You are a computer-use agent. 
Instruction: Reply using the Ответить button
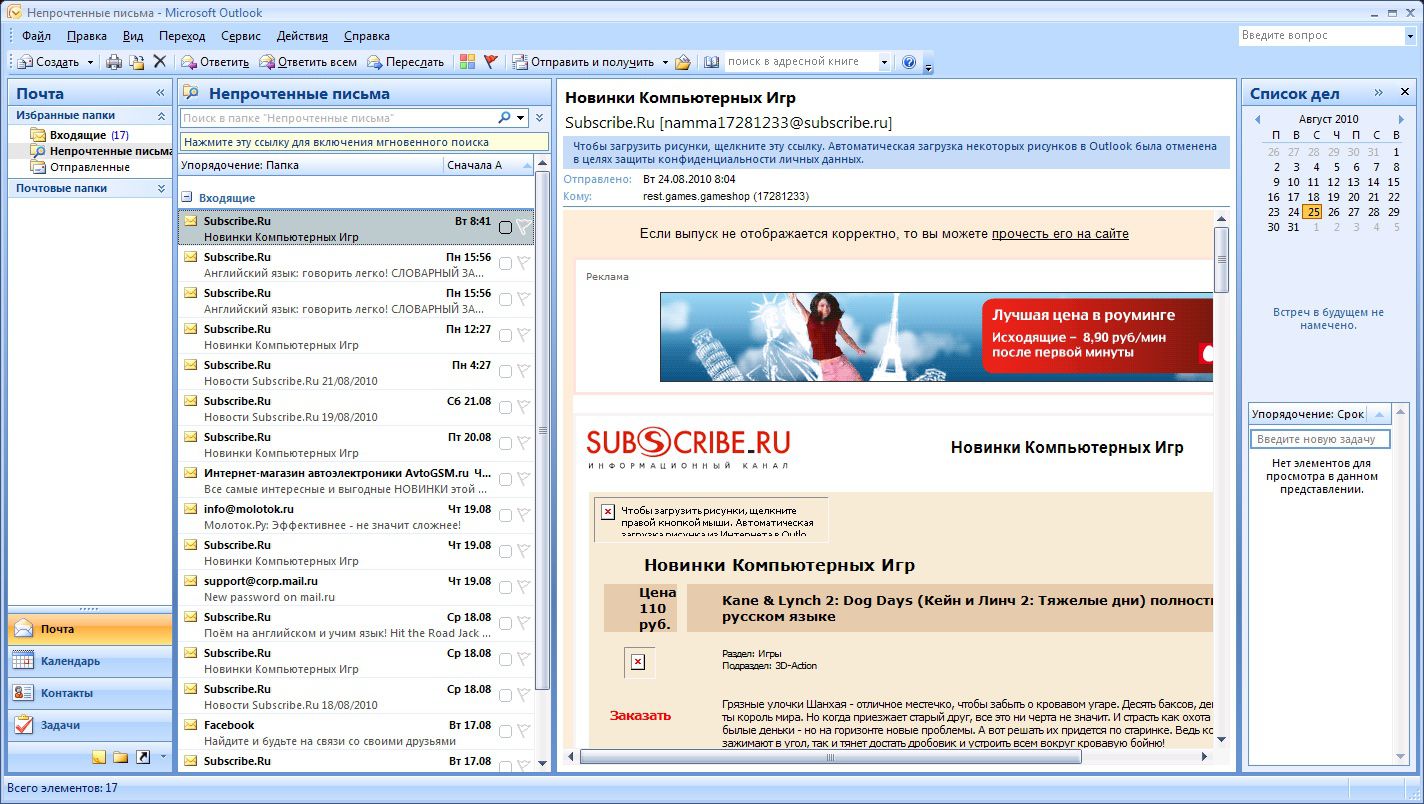(x=214, y=62)
